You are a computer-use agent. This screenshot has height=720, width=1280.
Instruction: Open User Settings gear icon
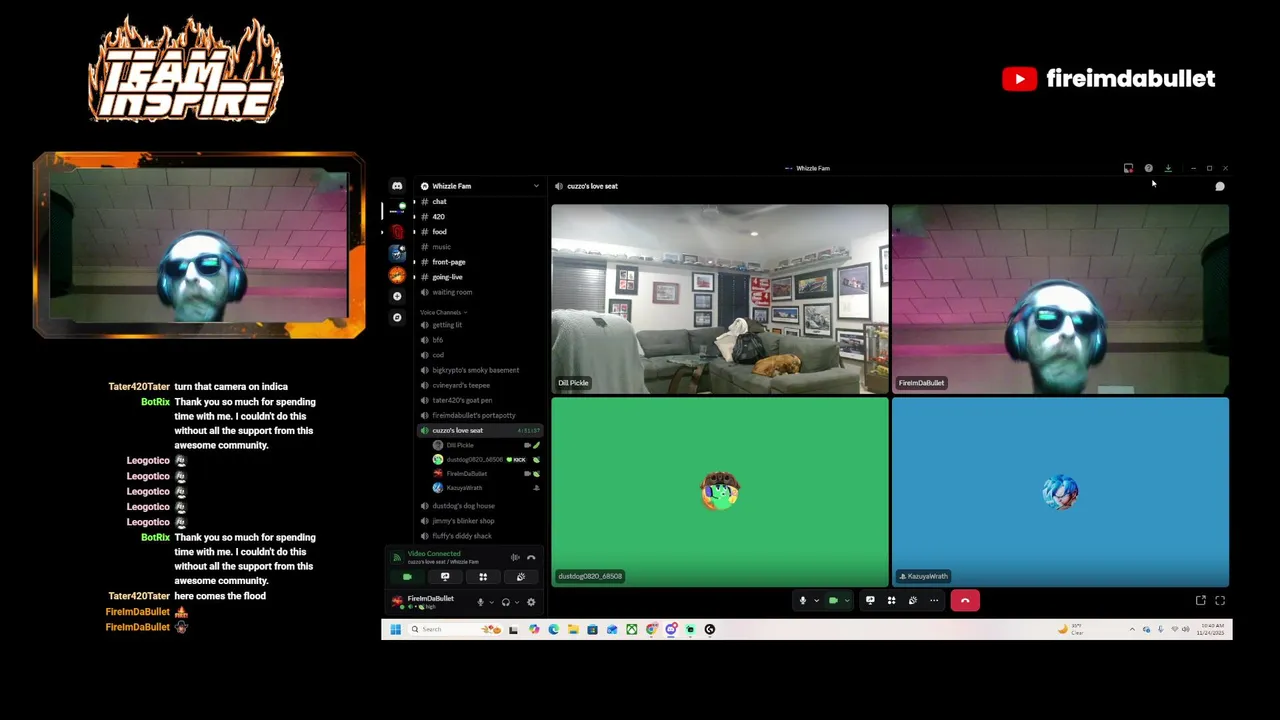[x=531, y=602]
